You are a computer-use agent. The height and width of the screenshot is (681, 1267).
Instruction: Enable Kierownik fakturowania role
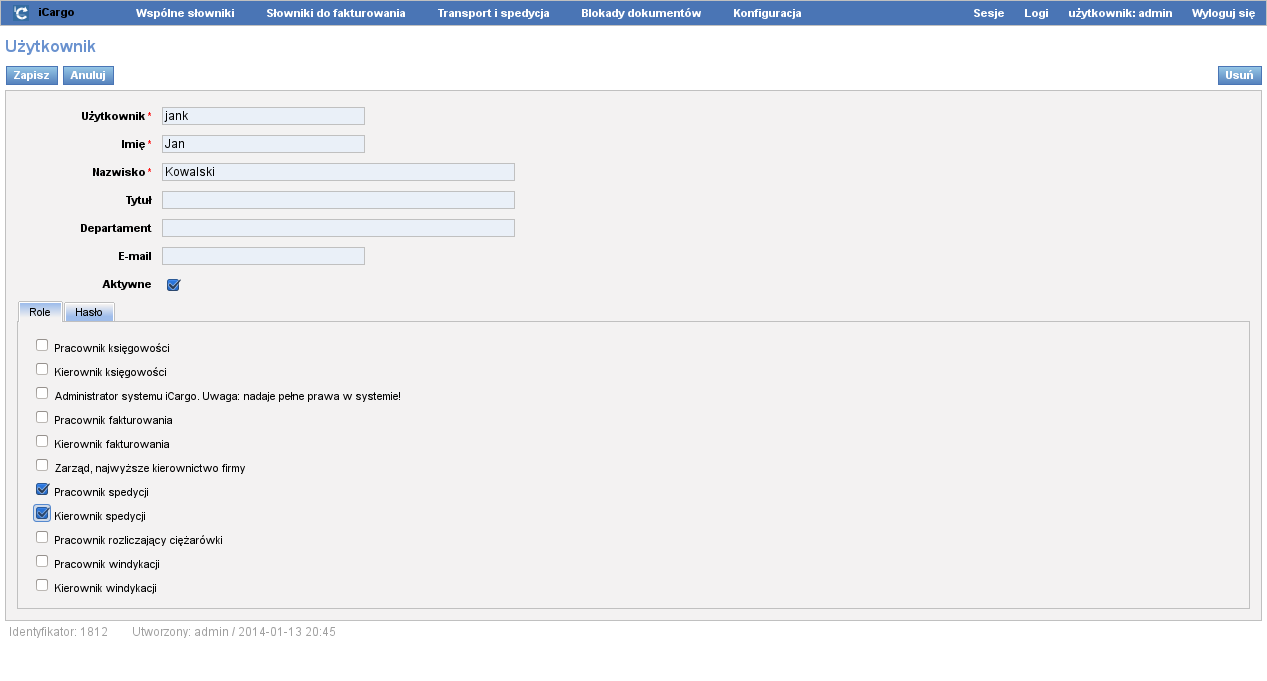click(x=42, y=441)
